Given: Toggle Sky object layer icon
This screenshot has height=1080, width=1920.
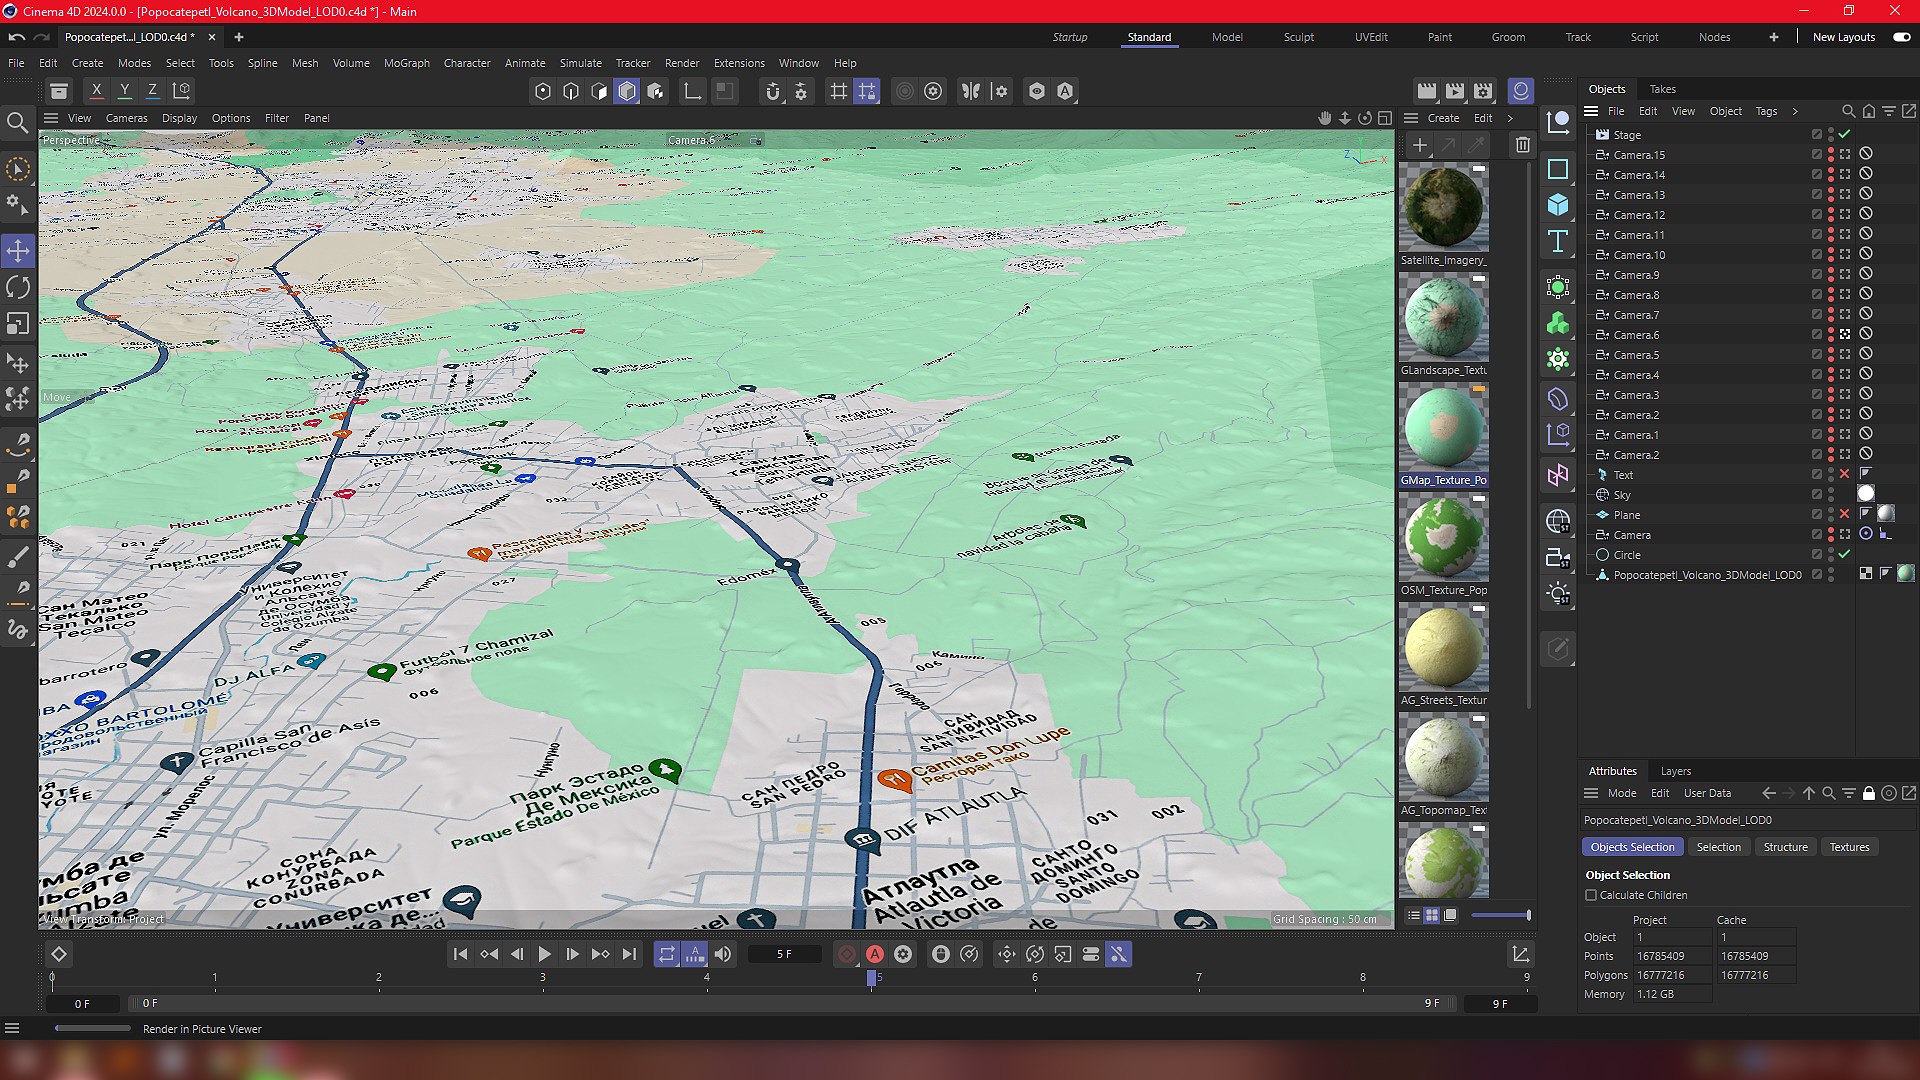Looking at the screenshot, I should coord(1817,495).
